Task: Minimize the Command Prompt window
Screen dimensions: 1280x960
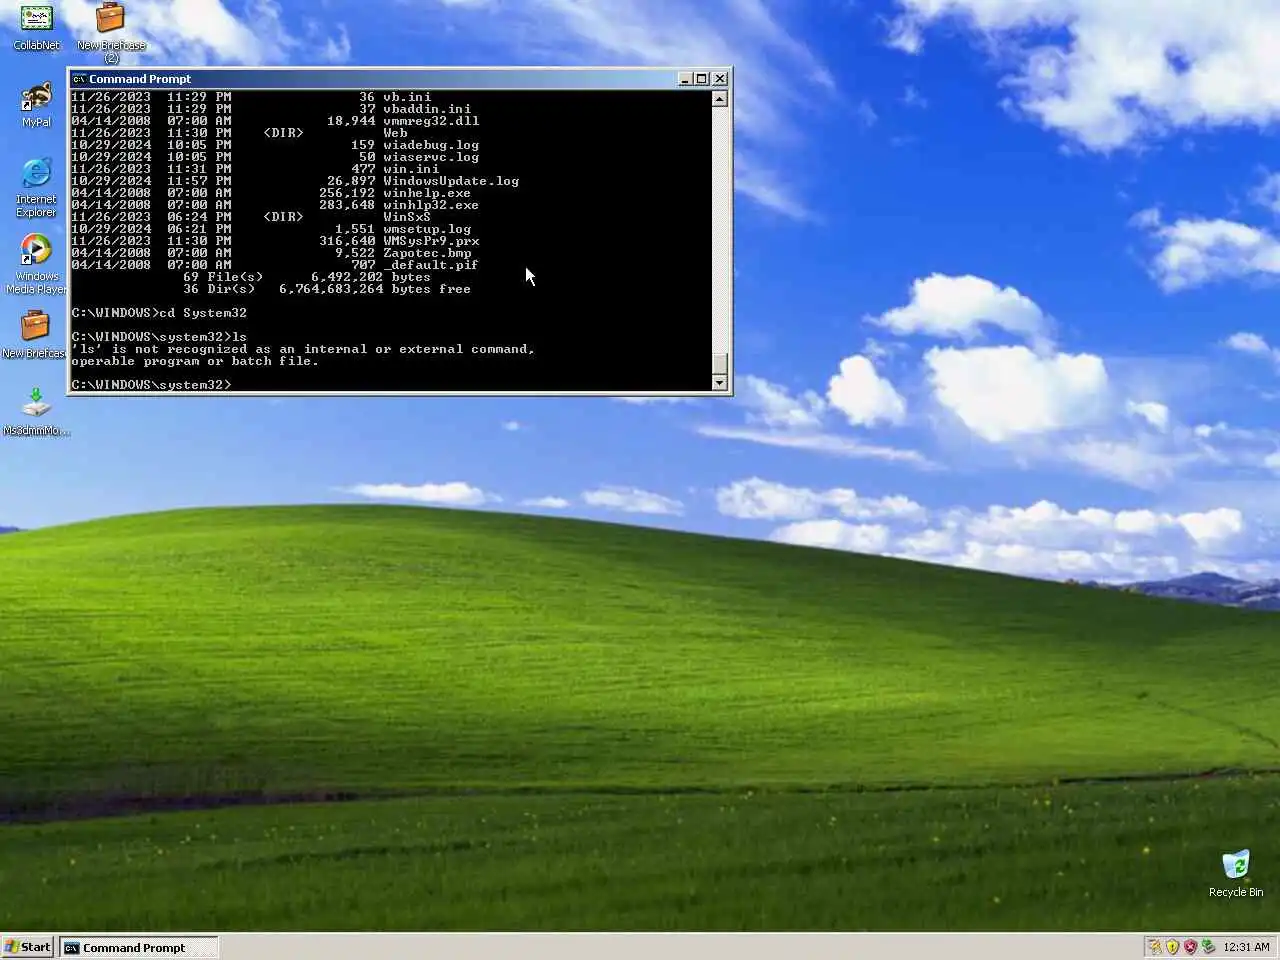Action: pyautogui.click(x=685, y=79)
